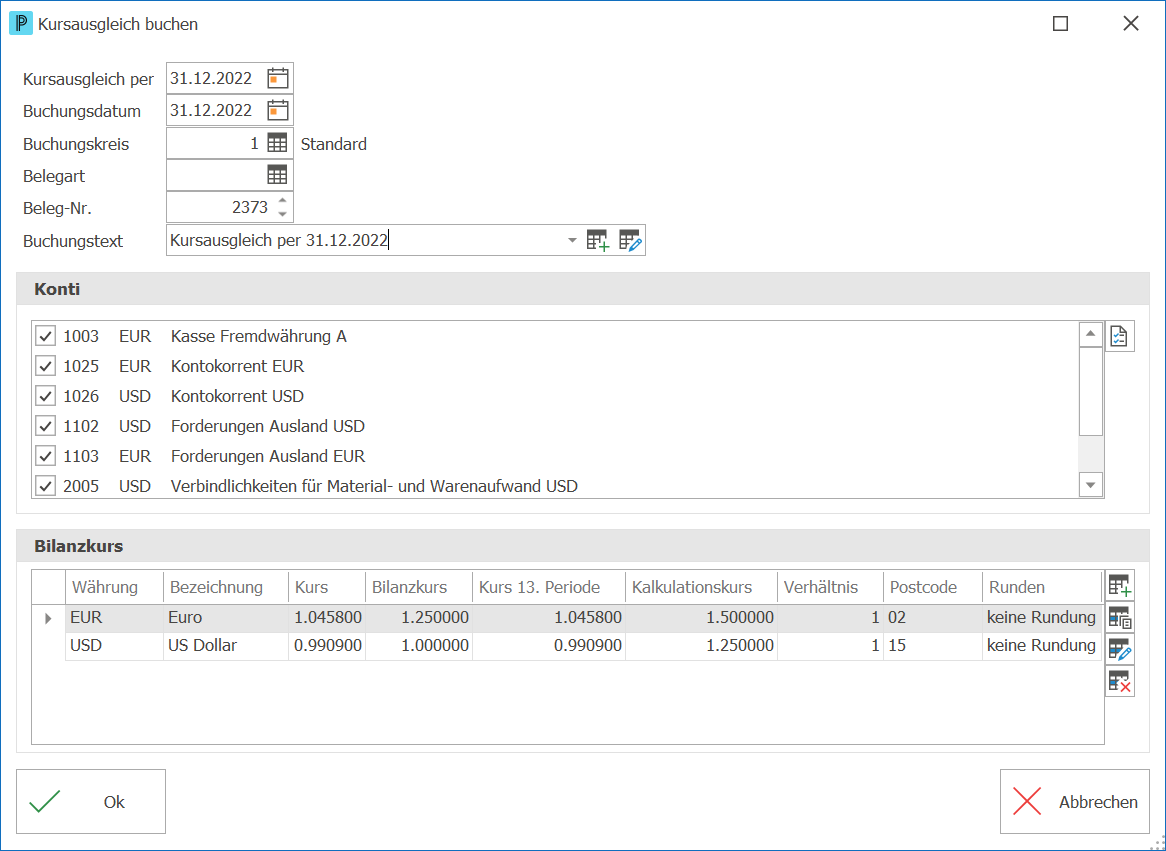Image resolution: width=1166 pixels, height=851 pixels.
Task: Uncheck 2005 Verbindlichkeiten USD account
Action: click(45, 486)
